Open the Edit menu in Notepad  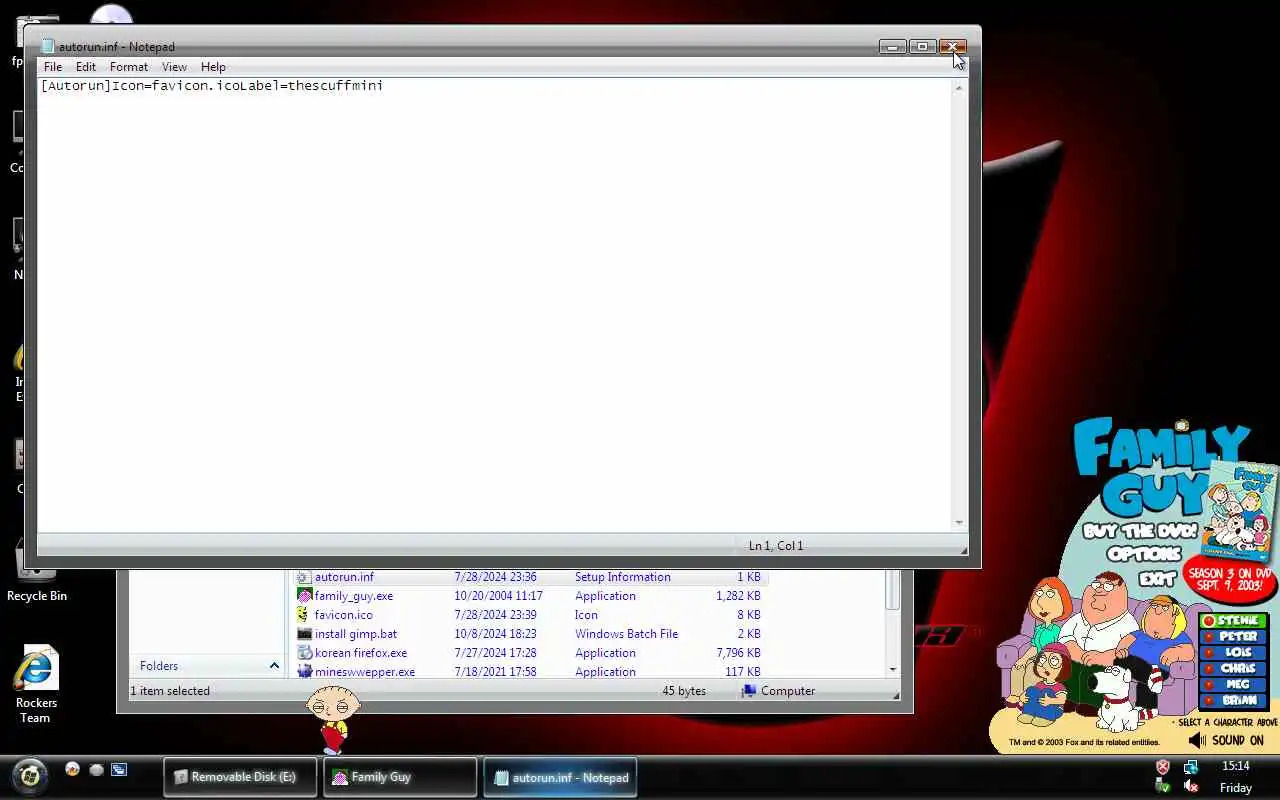click(86, 67)
